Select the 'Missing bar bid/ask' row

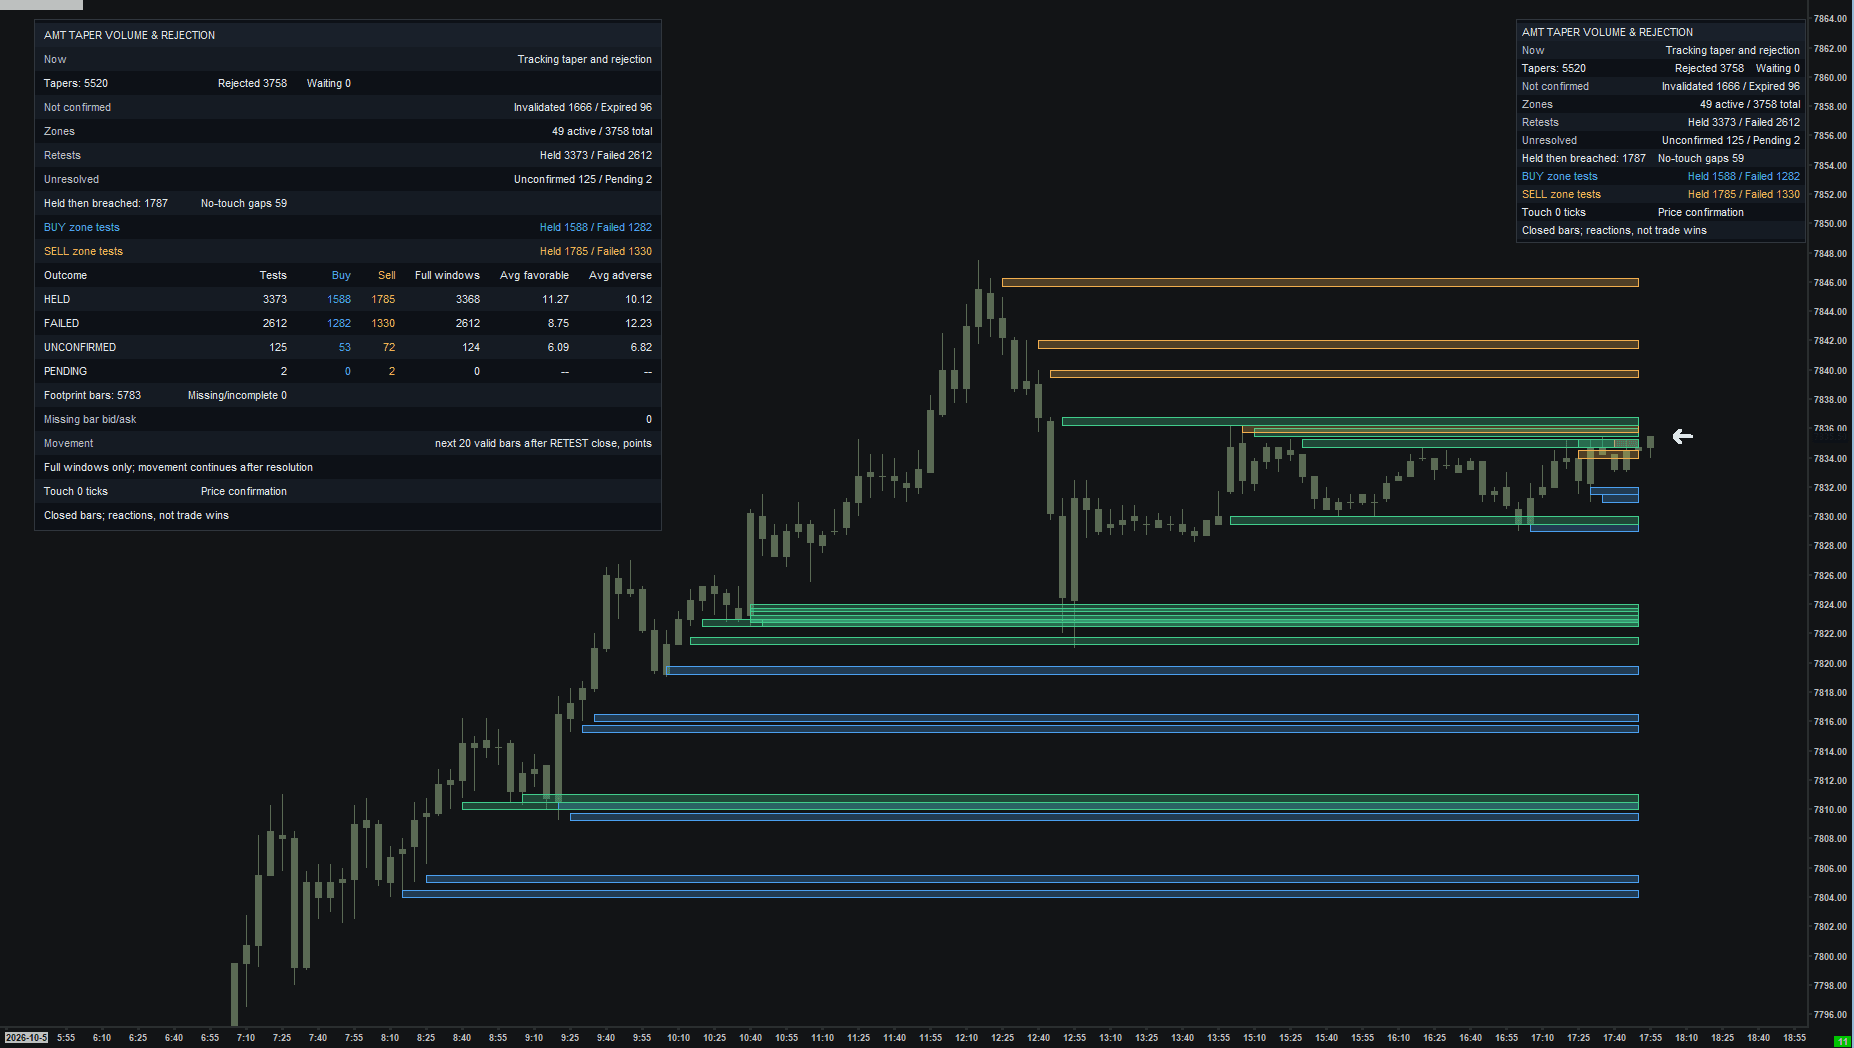[x=348, y=419]
